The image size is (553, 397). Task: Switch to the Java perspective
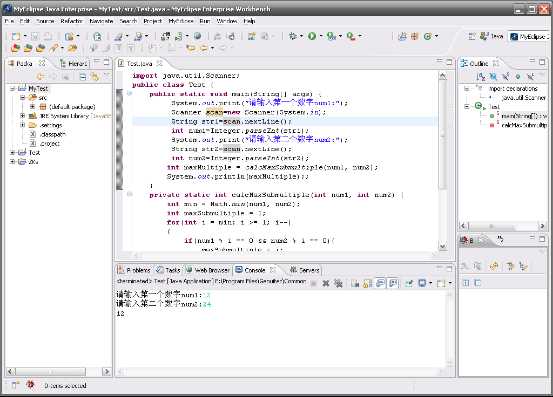pos(492,36)
